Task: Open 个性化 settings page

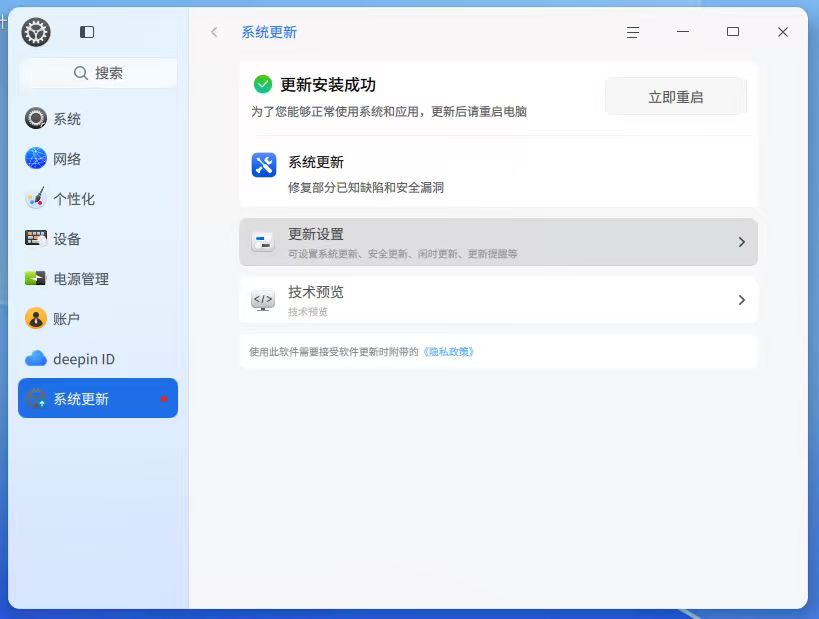Action: [x=98, y=198]
